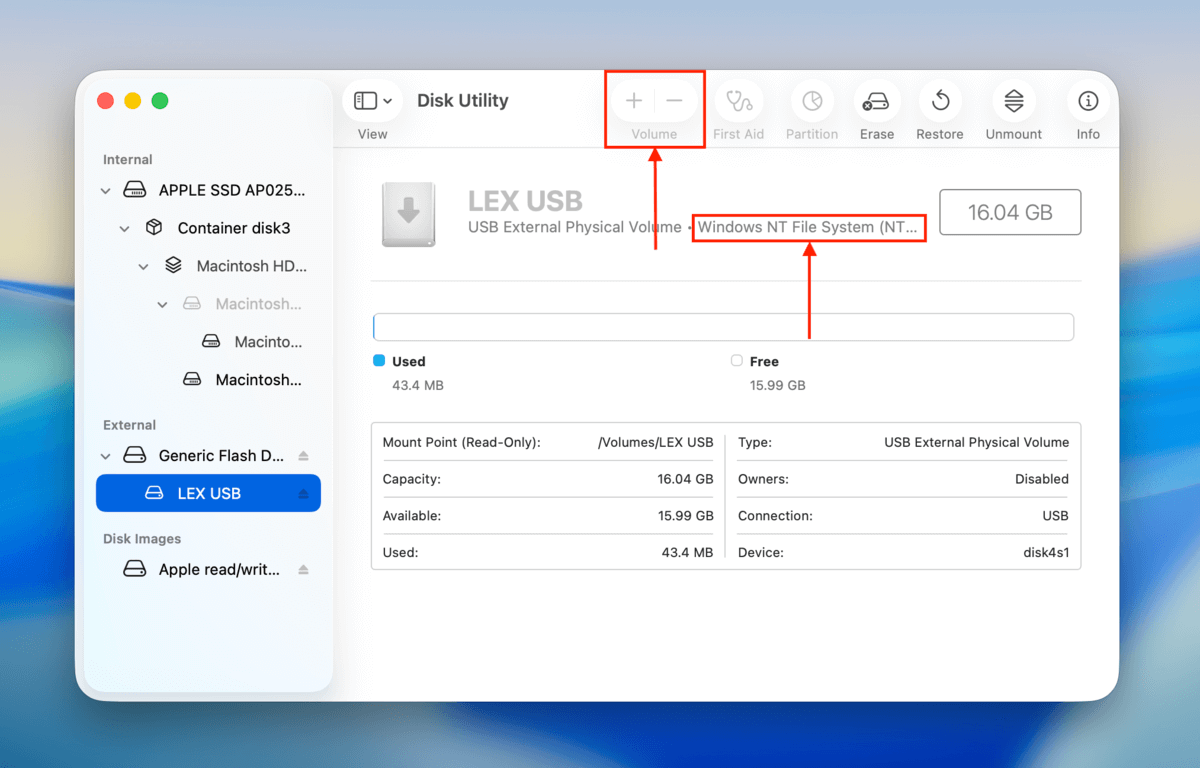Open the Restore tool
The image size is (1200, 768).
939,100
